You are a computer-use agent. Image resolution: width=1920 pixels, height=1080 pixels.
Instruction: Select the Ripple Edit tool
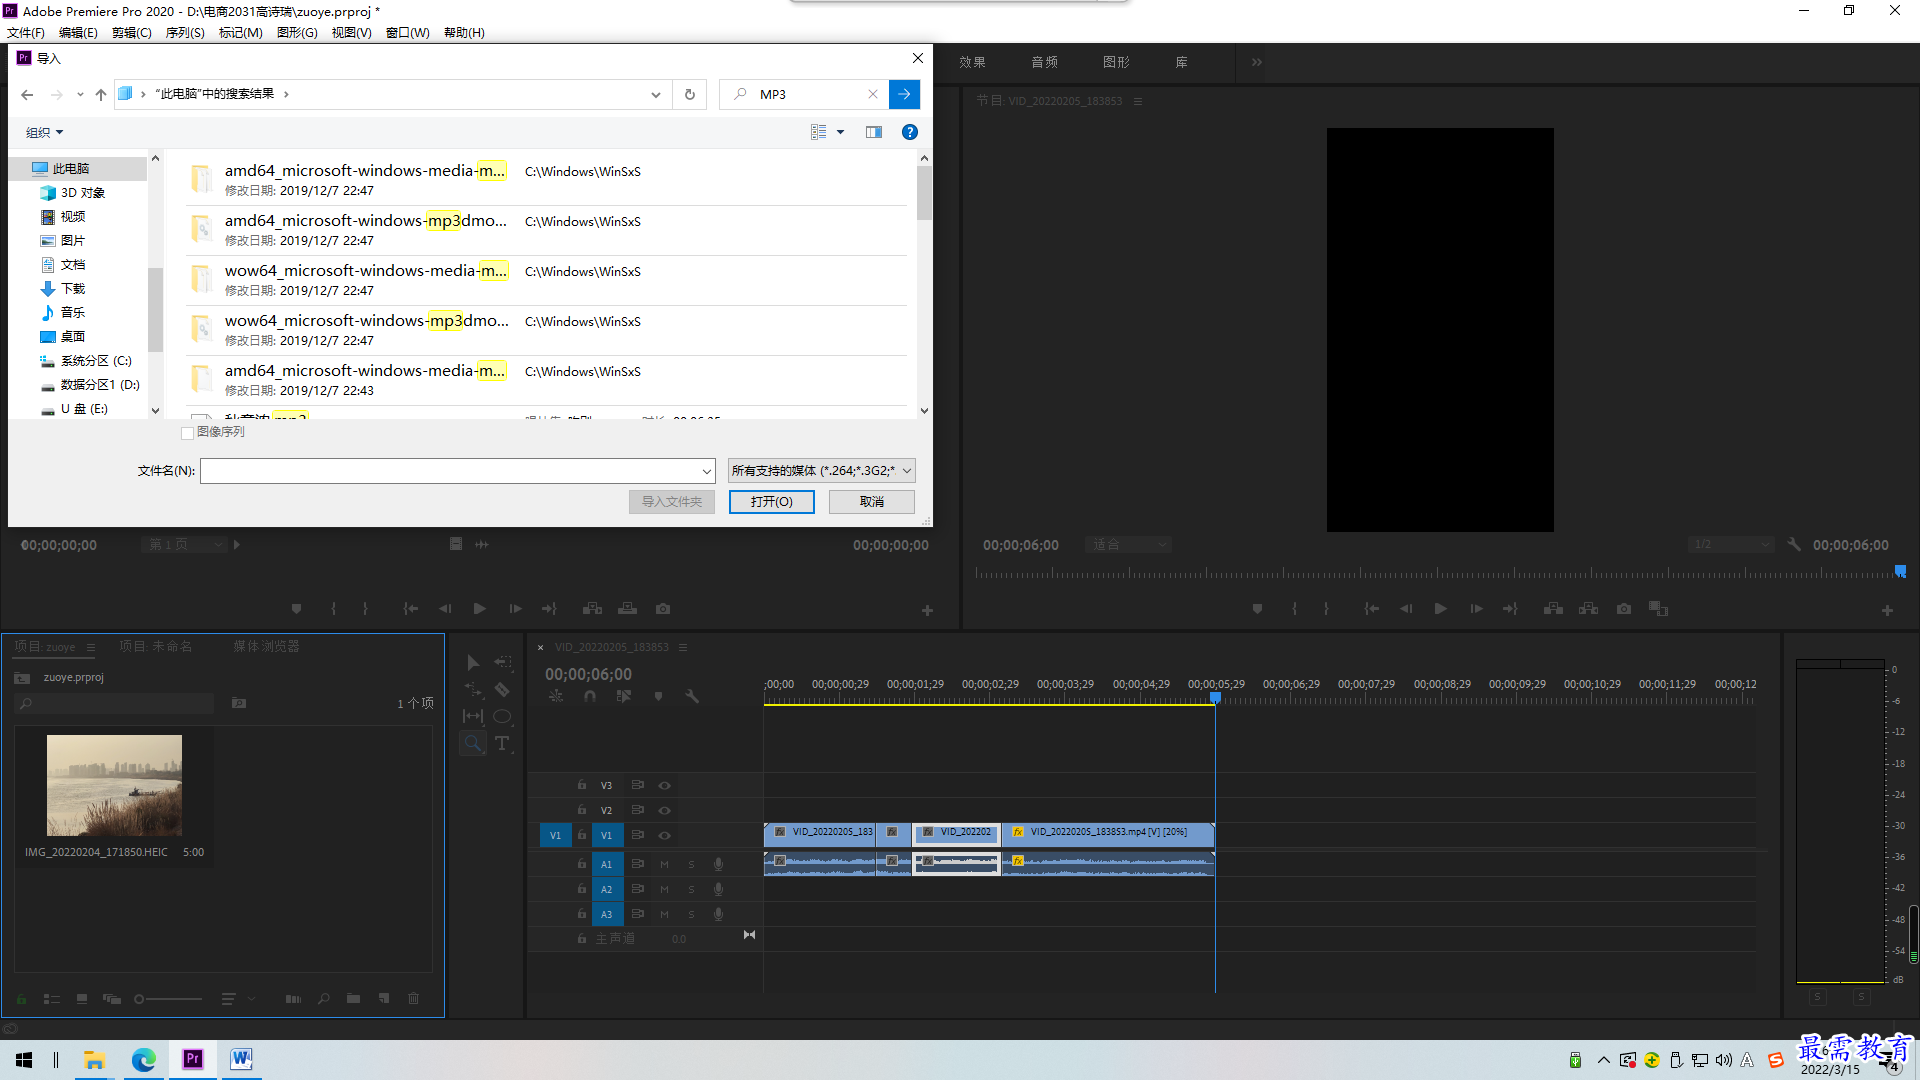(473, 690)
